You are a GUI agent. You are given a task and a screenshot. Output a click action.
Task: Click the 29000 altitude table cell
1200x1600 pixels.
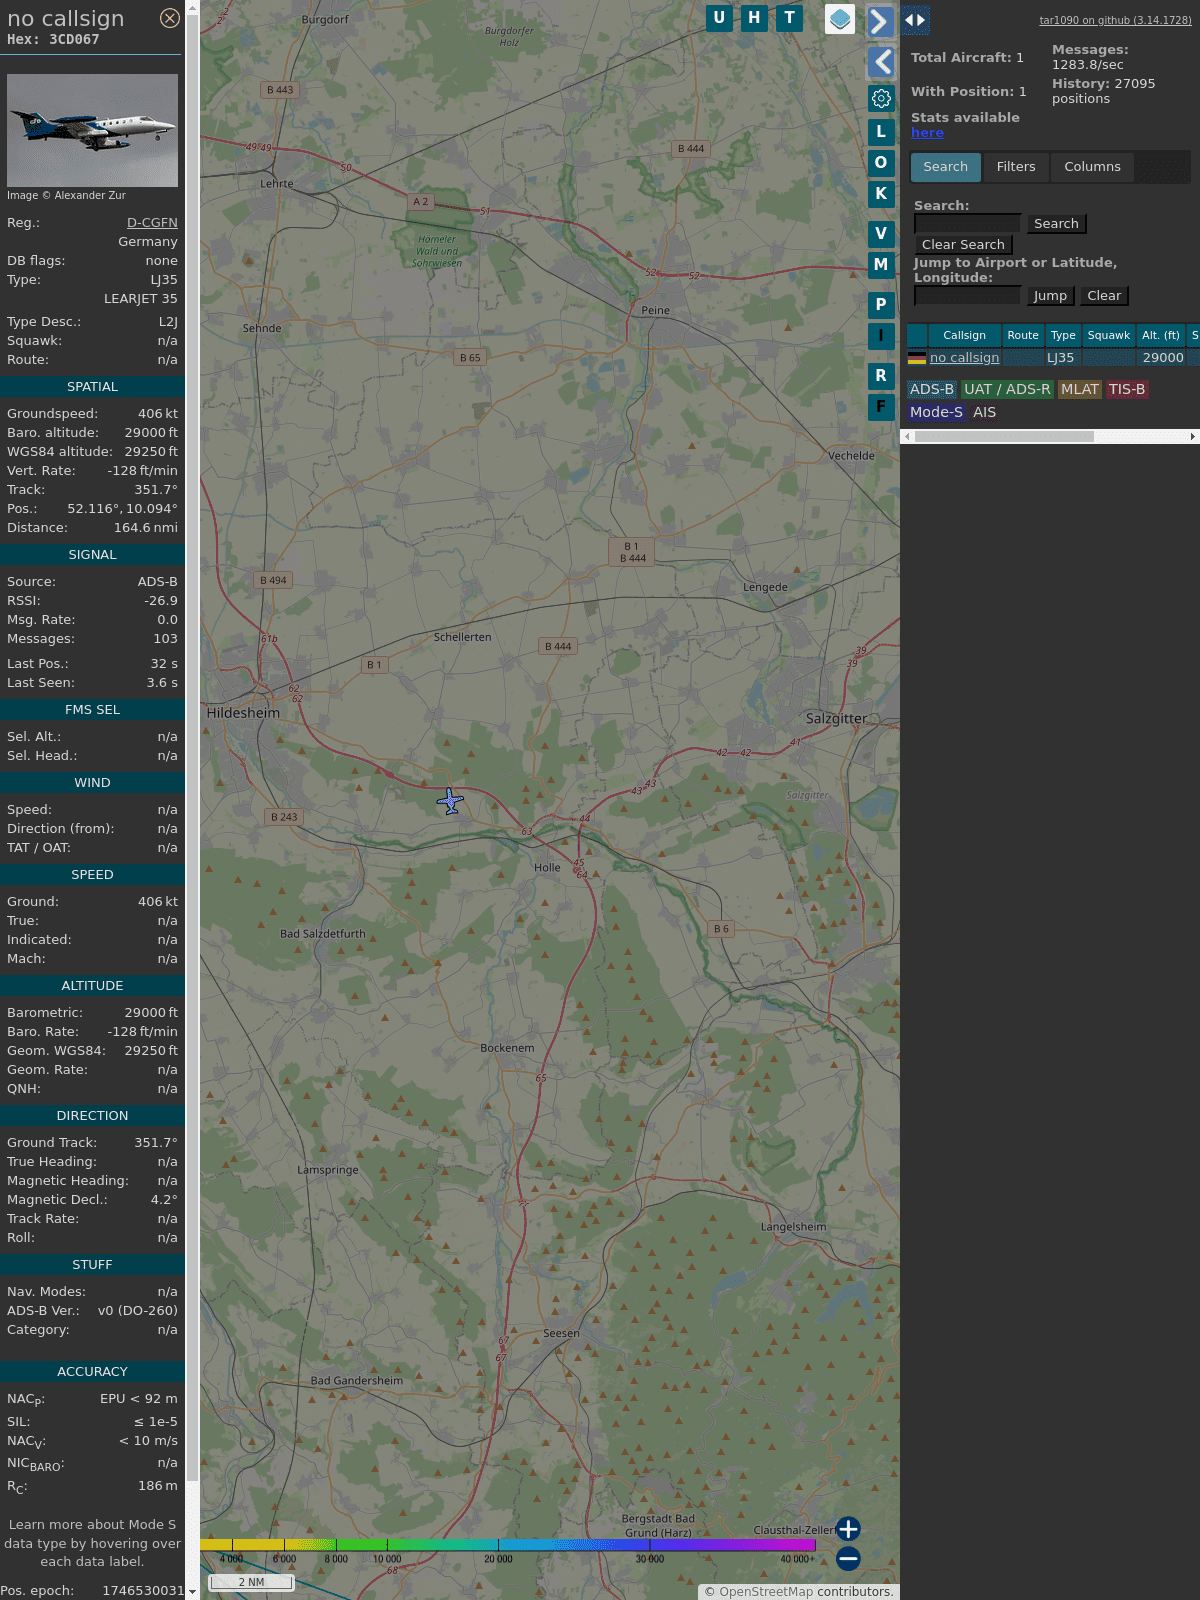tap(1162, 358)
